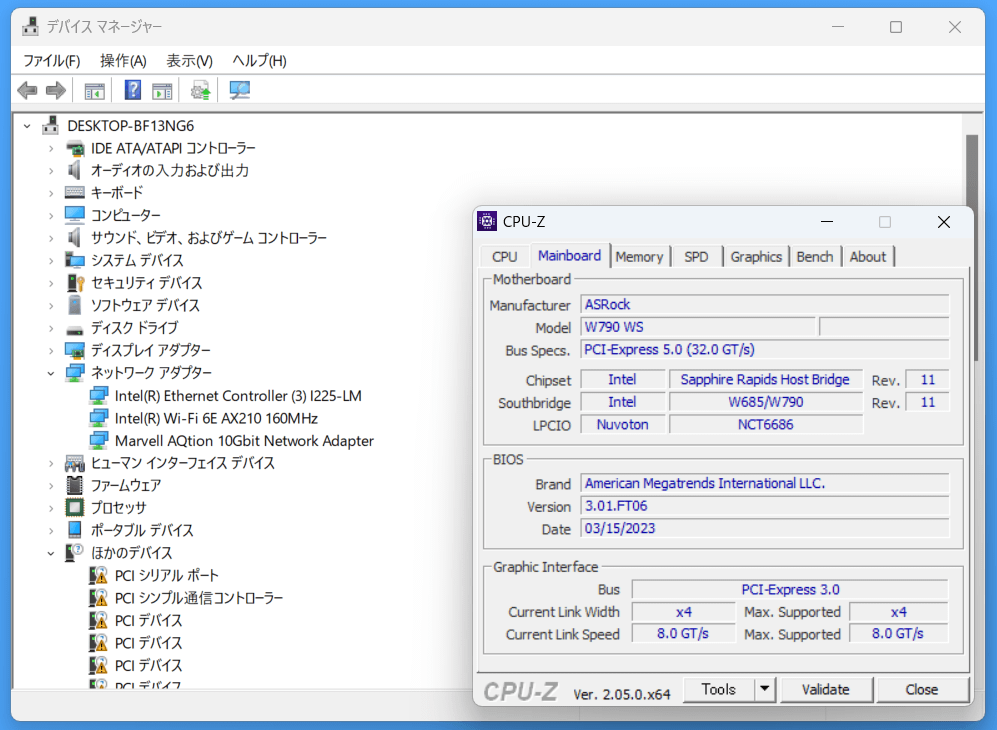
Task: Click the I225-LM Ethernet adapter icon
Action: [99, 396]
